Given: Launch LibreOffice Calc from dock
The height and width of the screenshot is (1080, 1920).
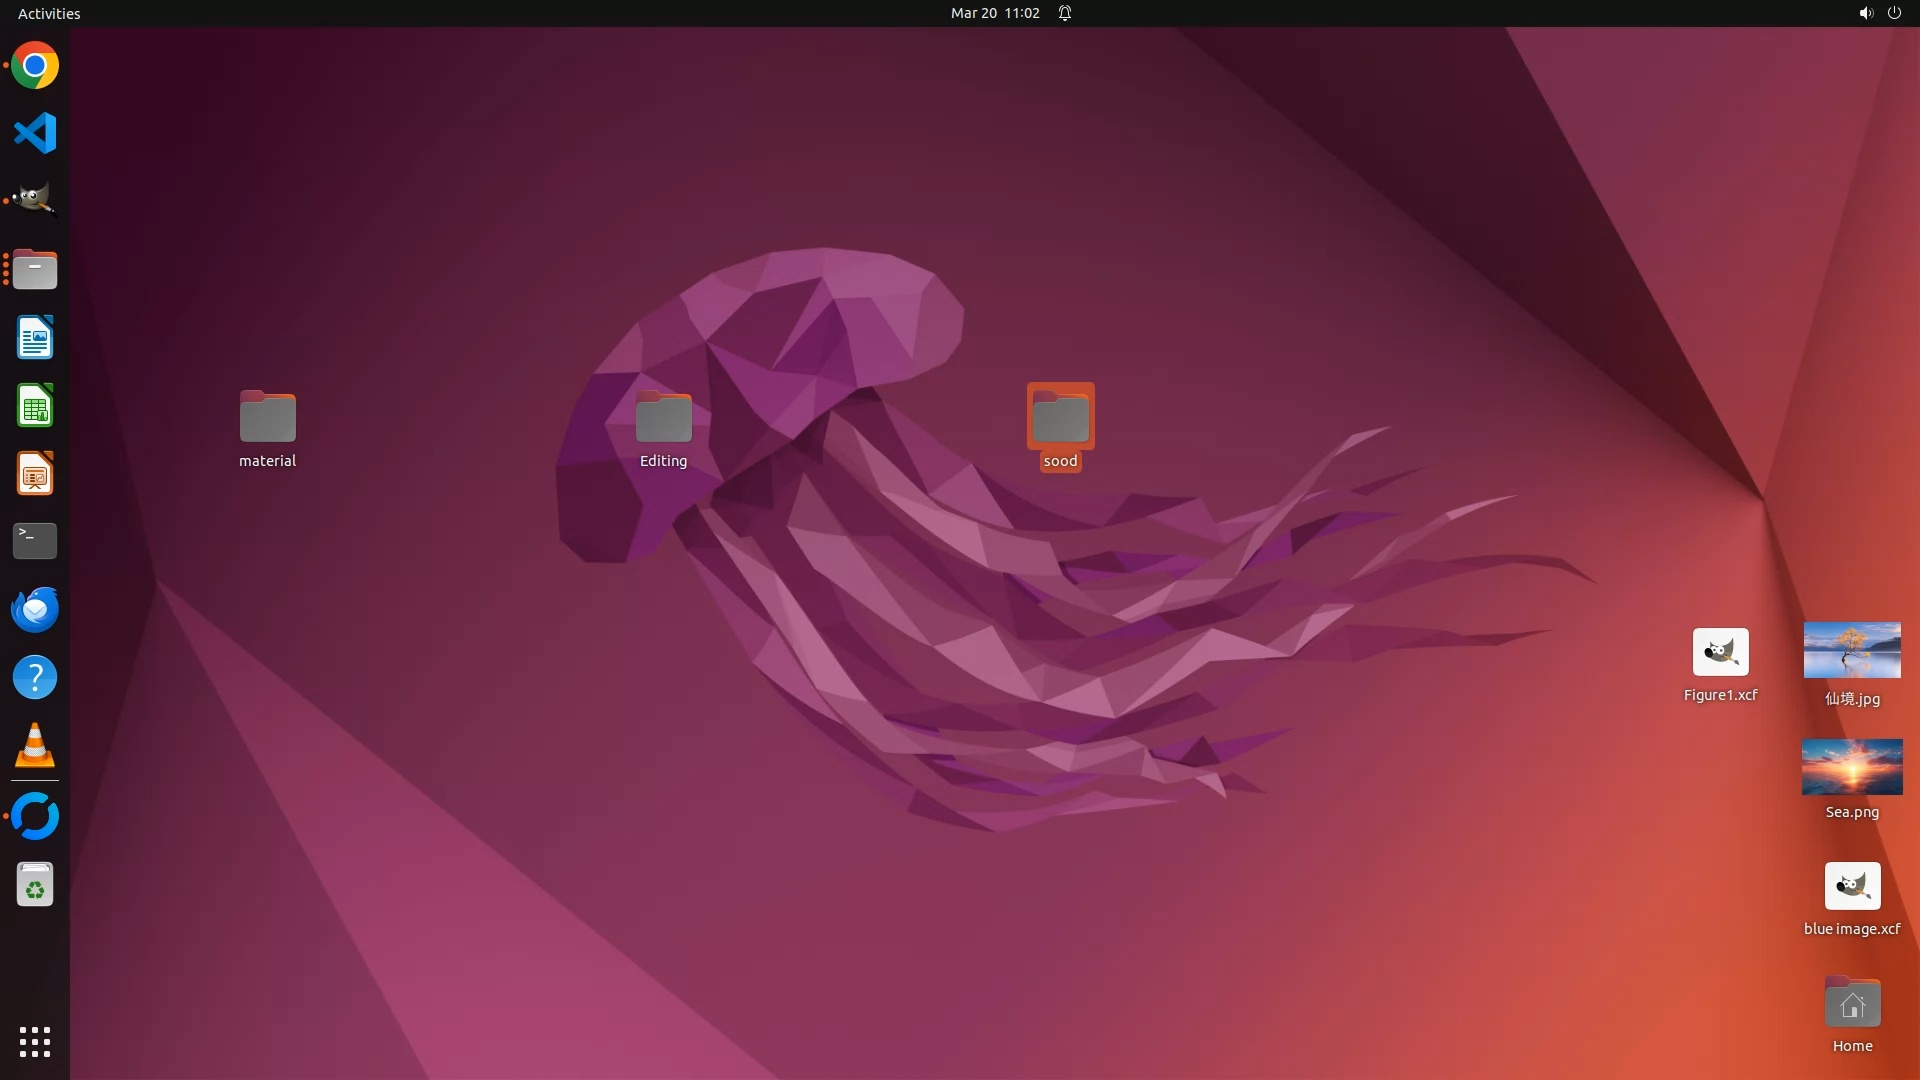Looking at the screenshot, I should pyautogui.click(x=35, y=406).
